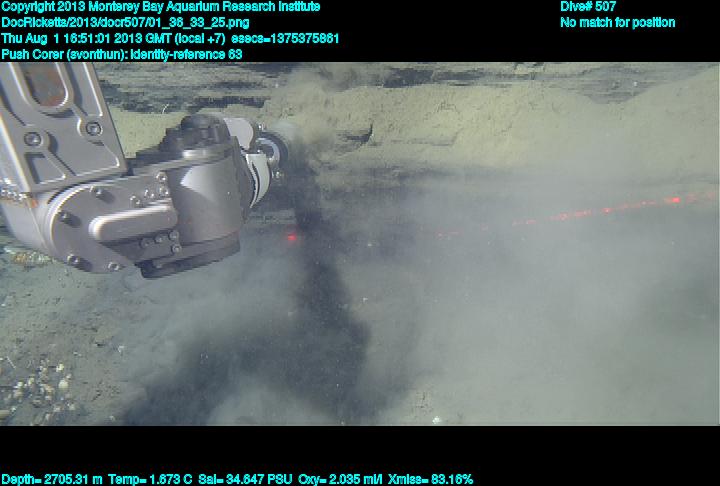
Task: Click the Xmiss= 83.16% reading
Action: (x=430, y=480)
